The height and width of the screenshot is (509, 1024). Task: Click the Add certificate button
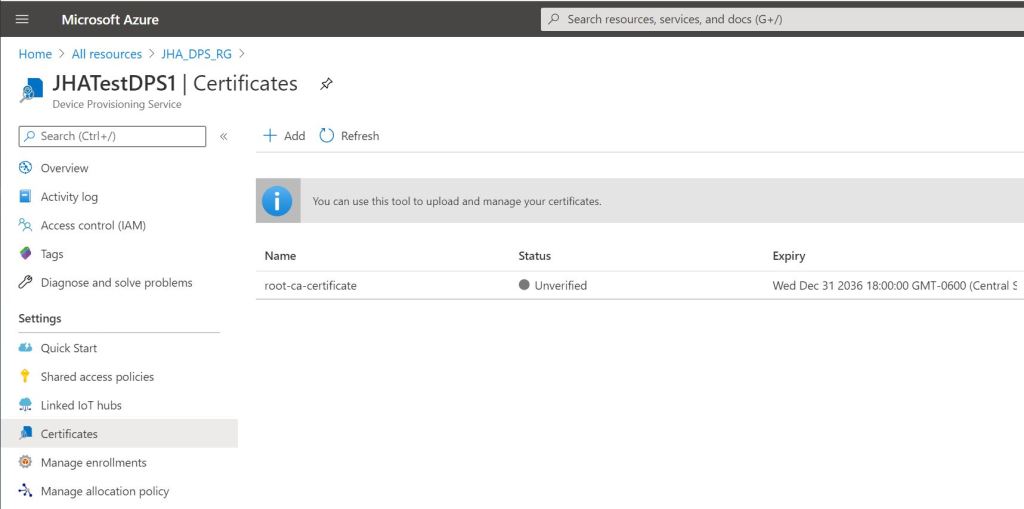tap(284, 136)
